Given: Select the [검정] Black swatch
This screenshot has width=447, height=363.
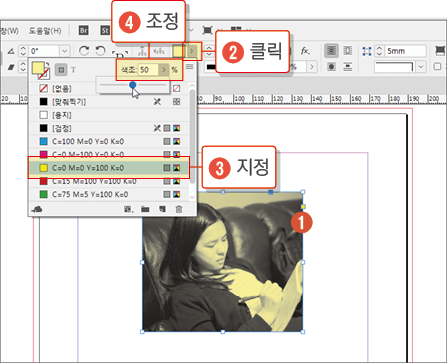Looking at the screenshot, I should coord(109,128).
